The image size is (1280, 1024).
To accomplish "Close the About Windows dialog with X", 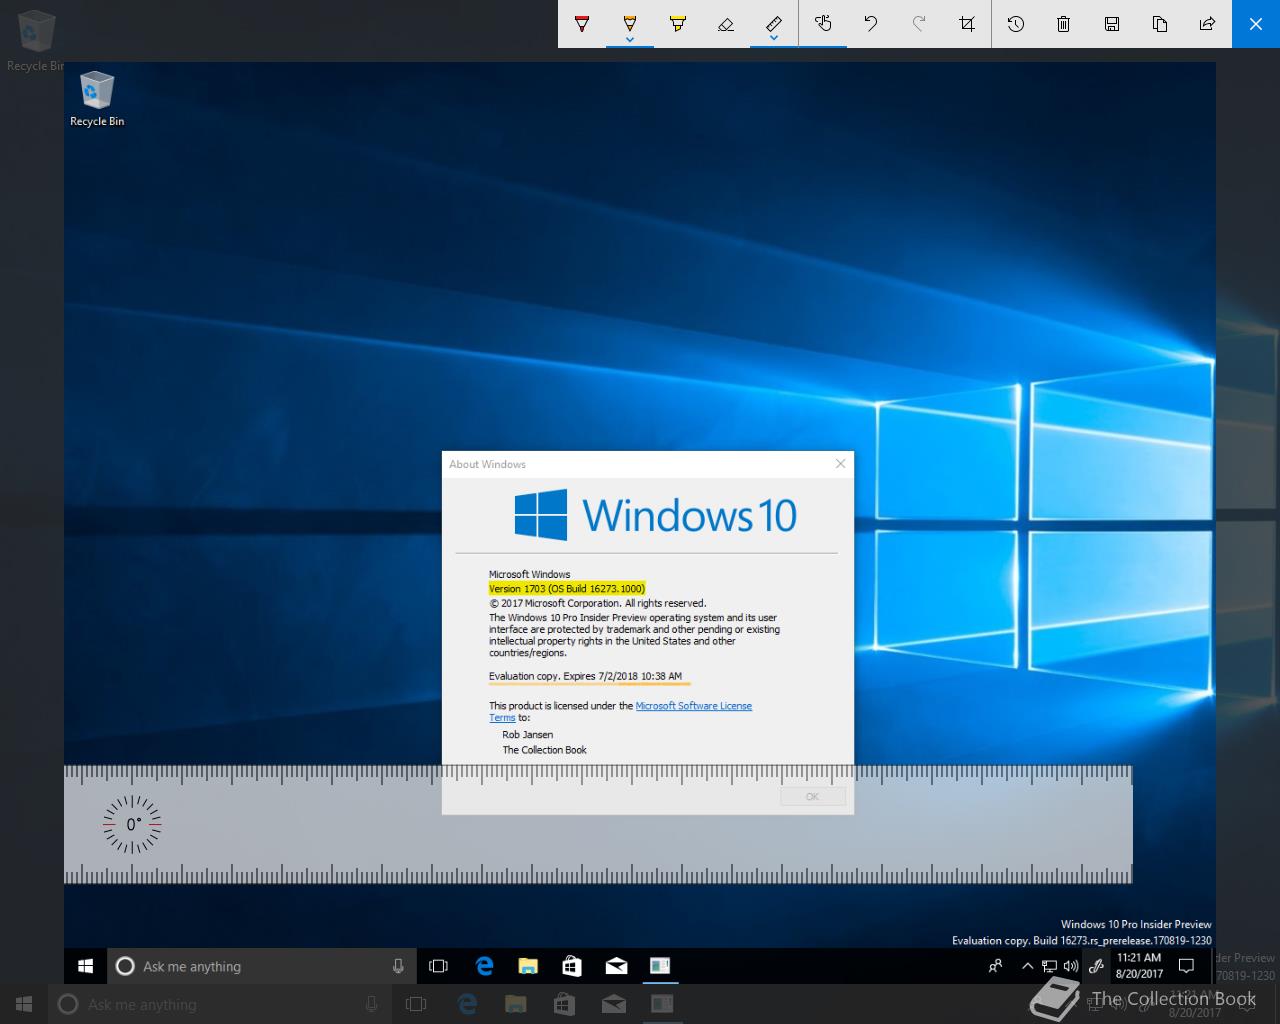I will (840, 463).
